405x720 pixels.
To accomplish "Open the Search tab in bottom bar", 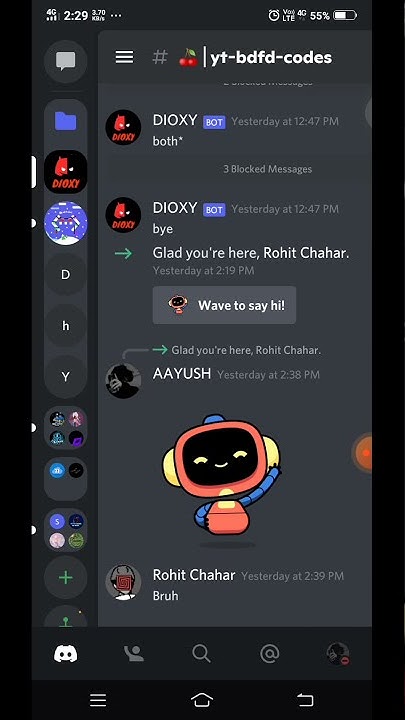I will coord(201,653).
